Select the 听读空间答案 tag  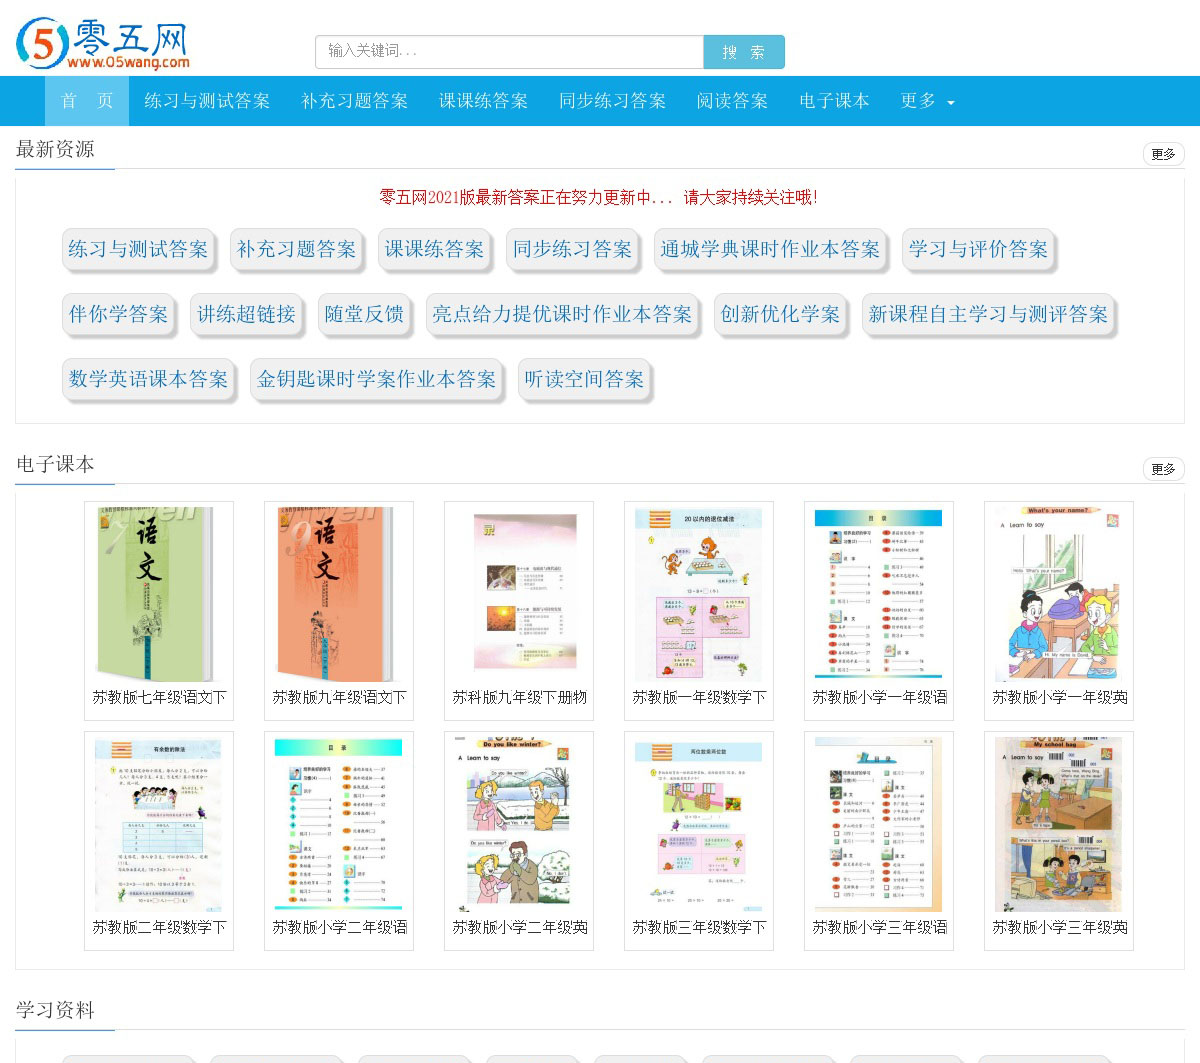(584, 379)
